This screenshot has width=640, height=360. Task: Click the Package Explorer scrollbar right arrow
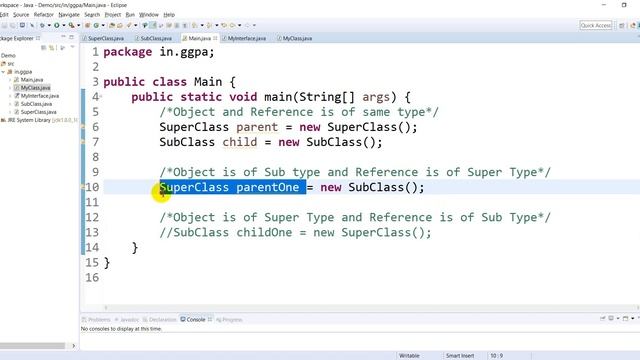click(x=73, y=346)
